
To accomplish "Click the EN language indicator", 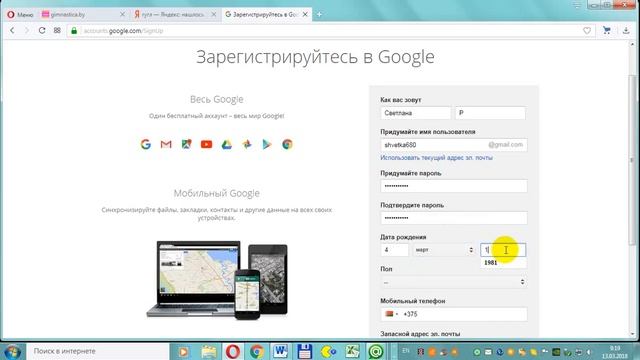I will pyautogui.click(x=406, y=351).
